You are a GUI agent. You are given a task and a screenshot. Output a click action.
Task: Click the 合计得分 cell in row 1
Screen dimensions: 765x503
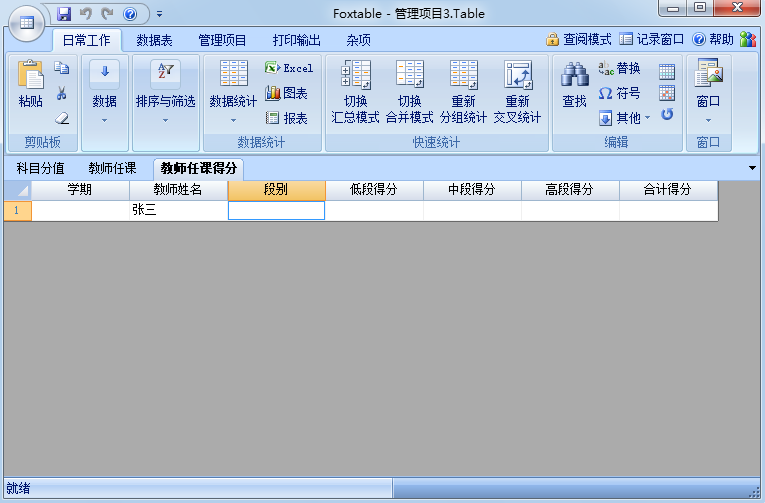click(x=668, y=210)
